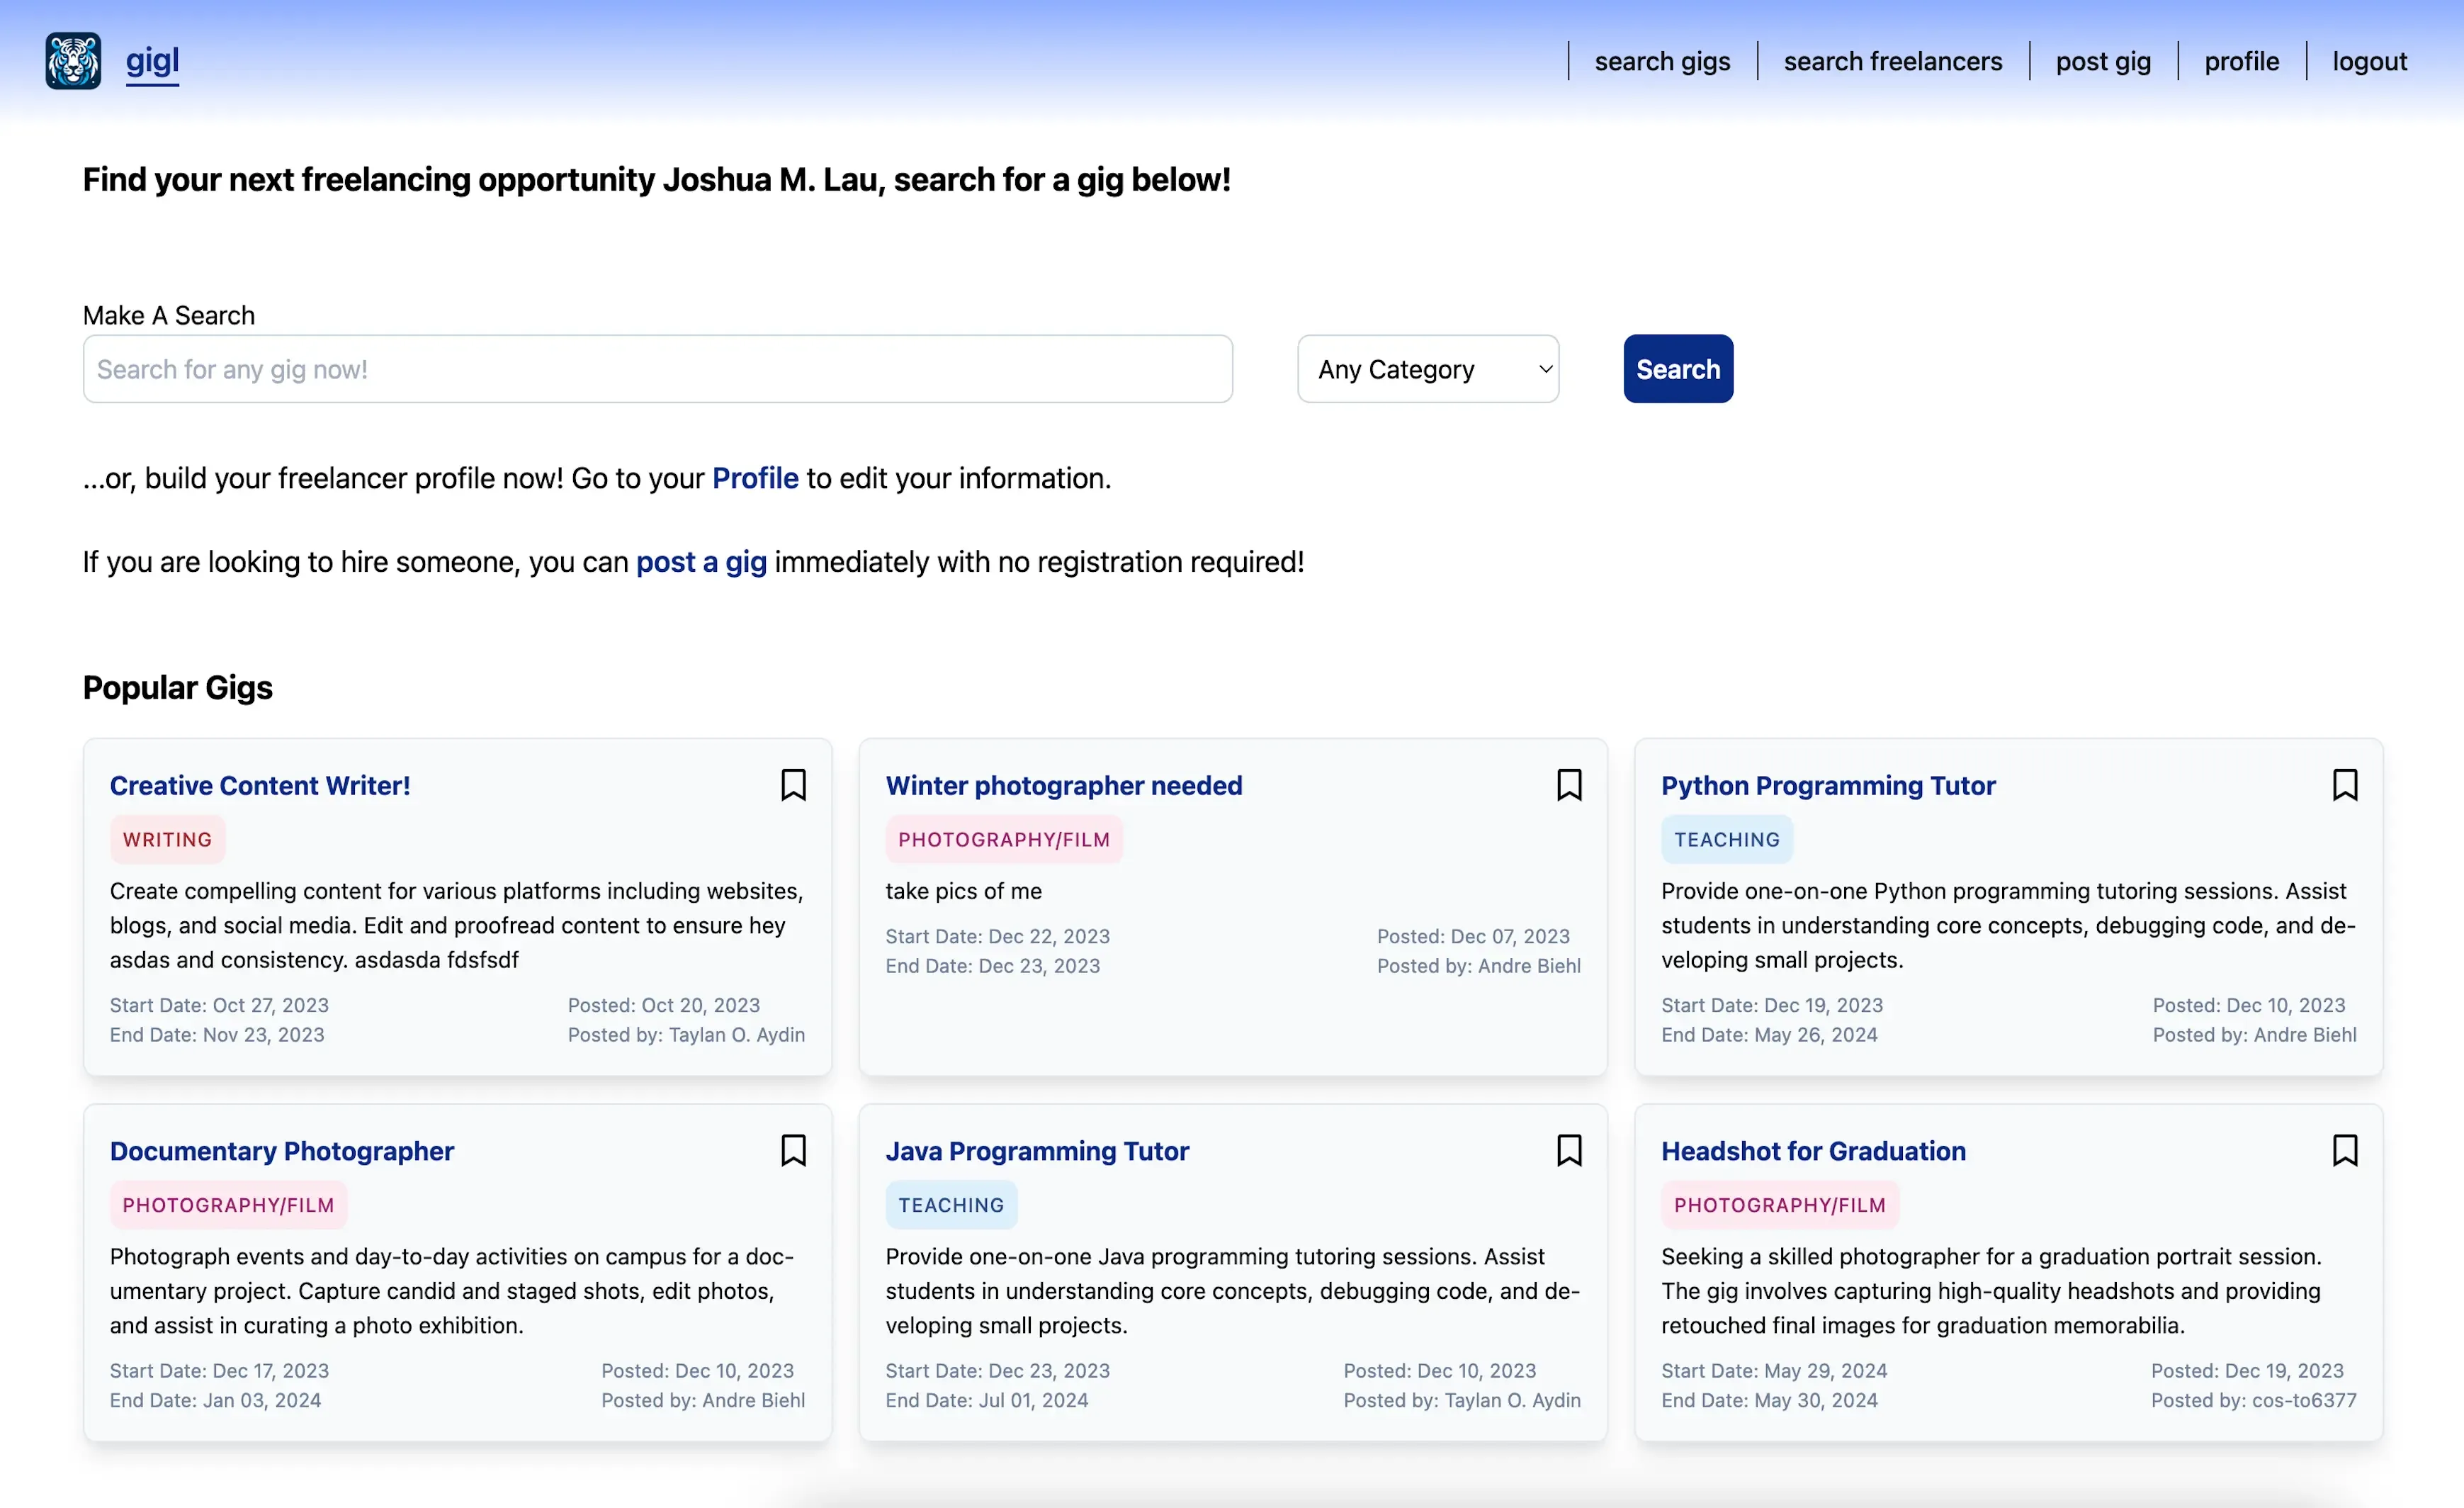The height and width of the screenshot is (1508, 2464).
Task: Click the WRITING category tag
Action: (167, 839)
